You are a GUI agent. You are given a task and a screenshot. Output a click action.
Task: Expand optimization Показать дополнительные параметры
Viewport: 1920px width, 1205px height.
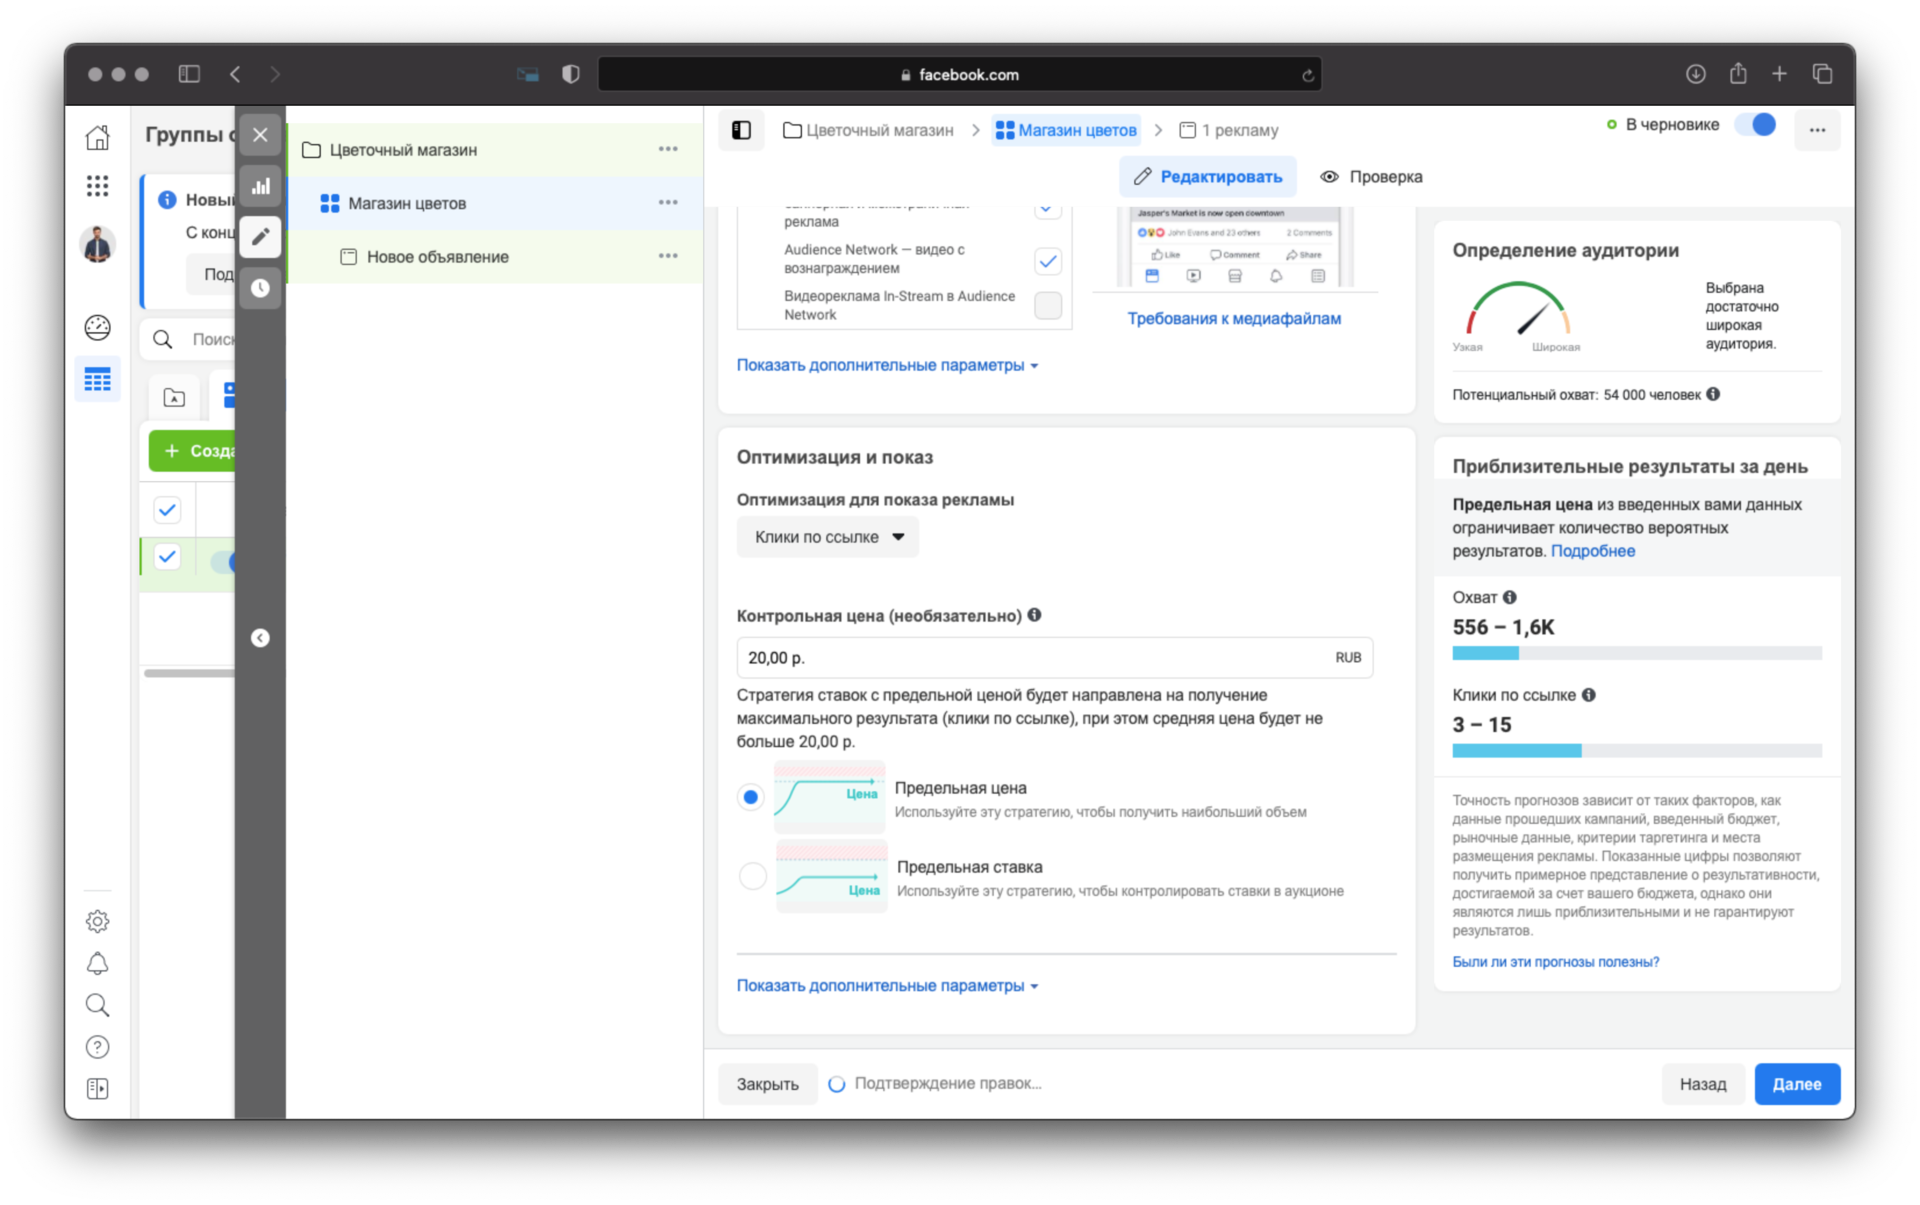[x=887, y=986]
